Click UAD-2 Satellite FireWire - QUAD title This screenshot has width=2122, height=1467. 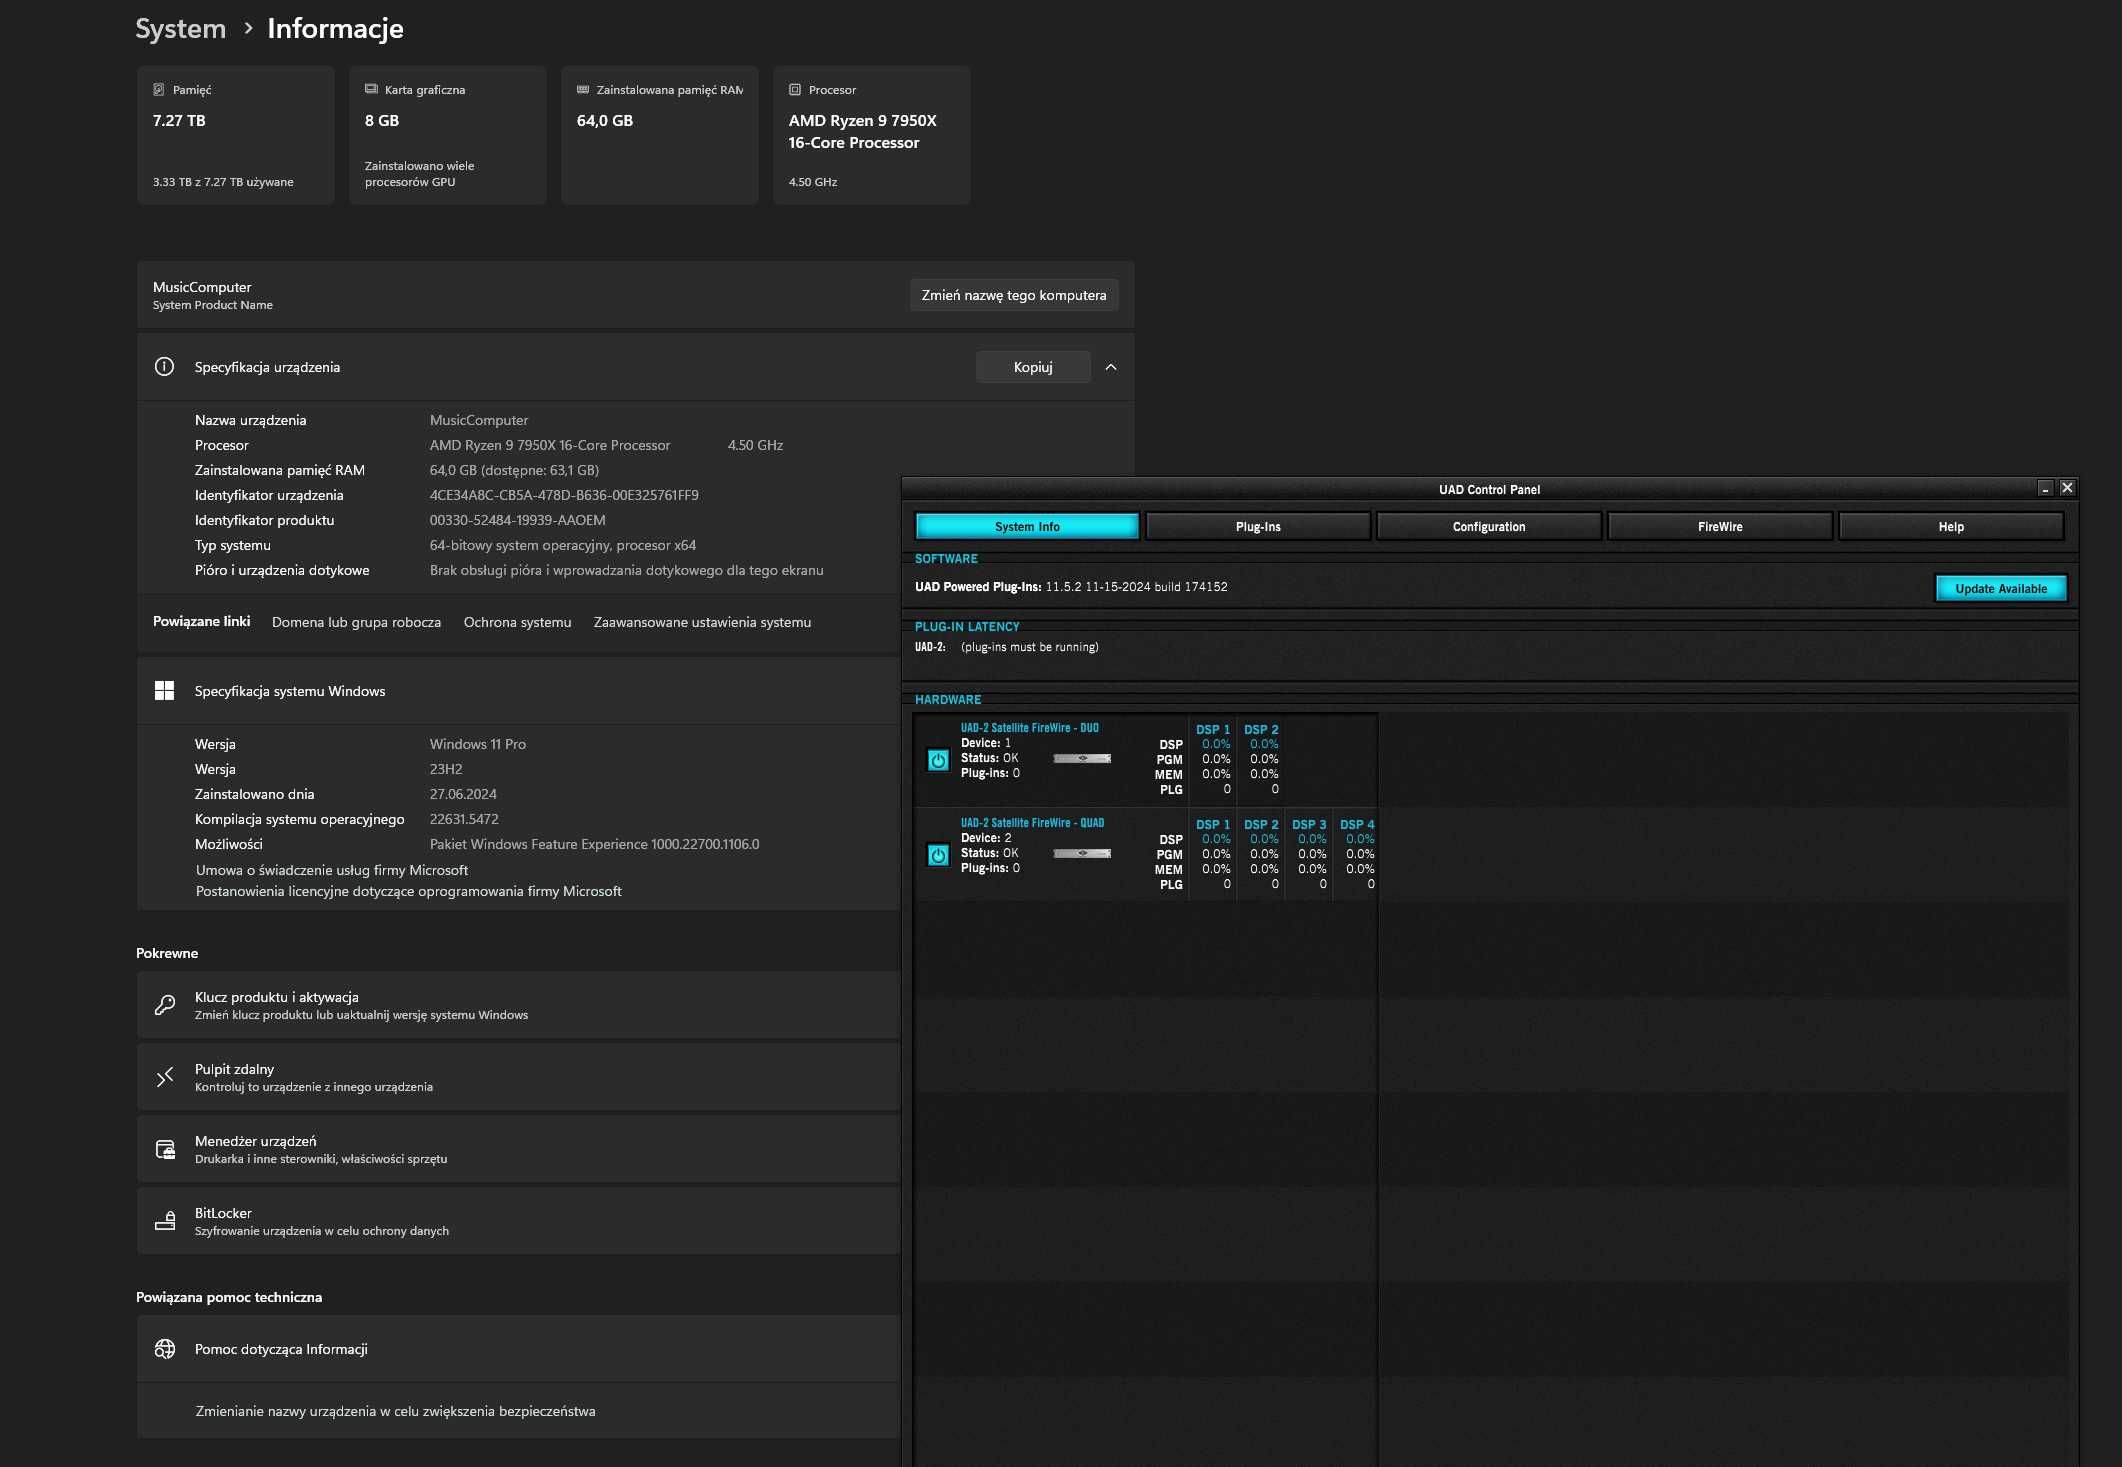click(x=1033, y=823)
